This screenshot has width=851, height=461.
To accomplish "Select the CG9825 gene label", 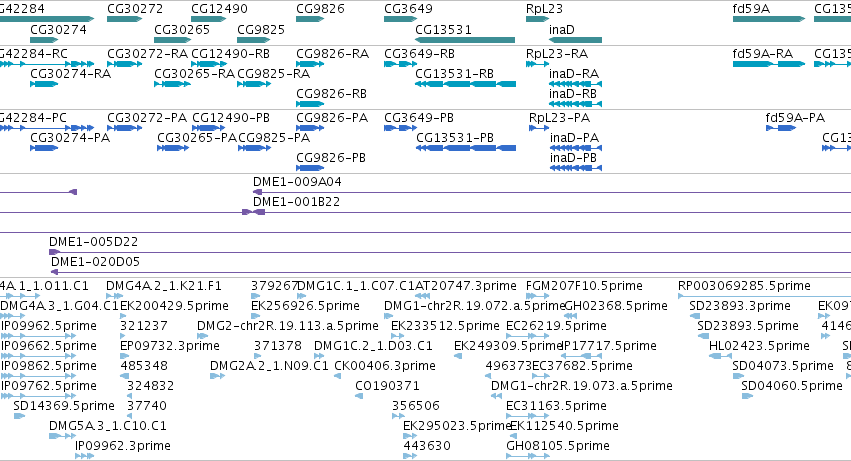I will tap(261, 29).
